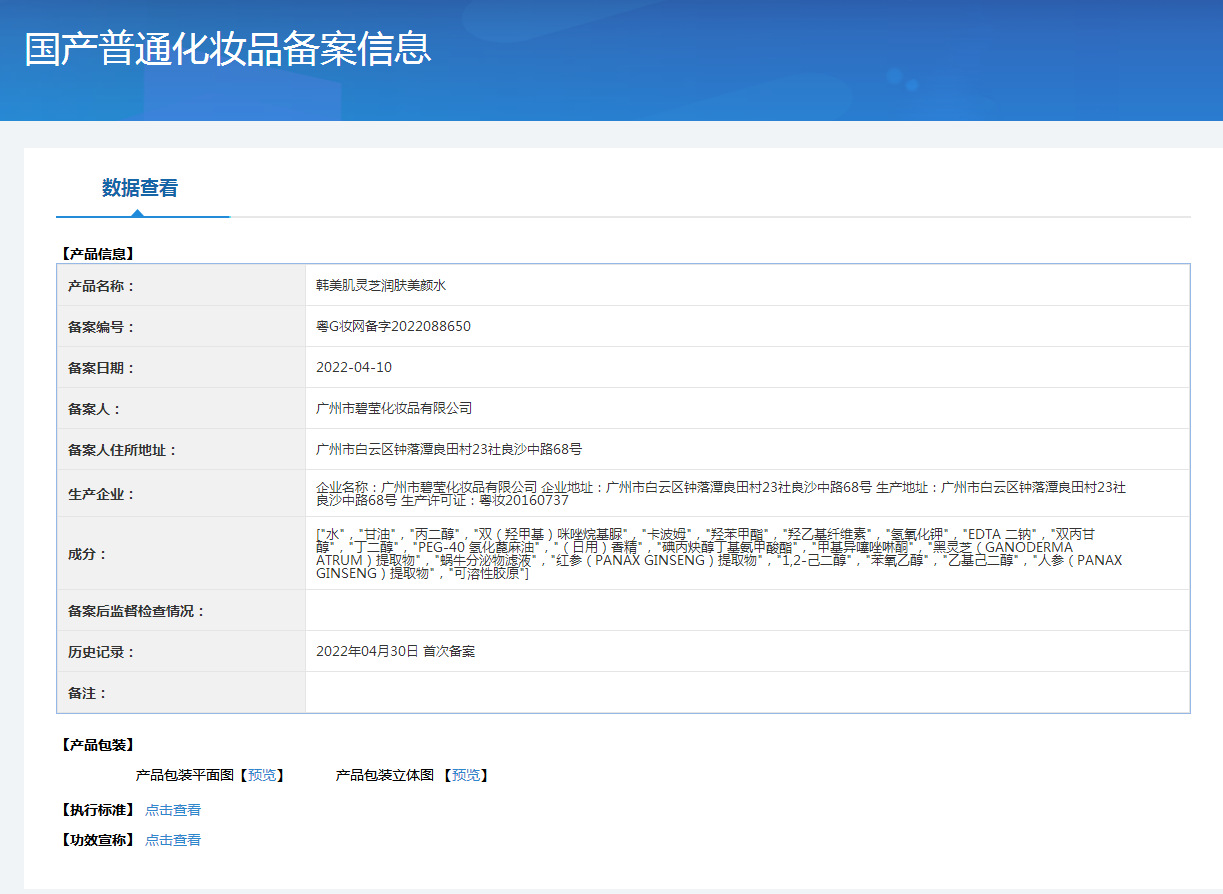Click the 备案后监督检查情况 label cell
1223x894 pixels.
[x=136, y=610]
